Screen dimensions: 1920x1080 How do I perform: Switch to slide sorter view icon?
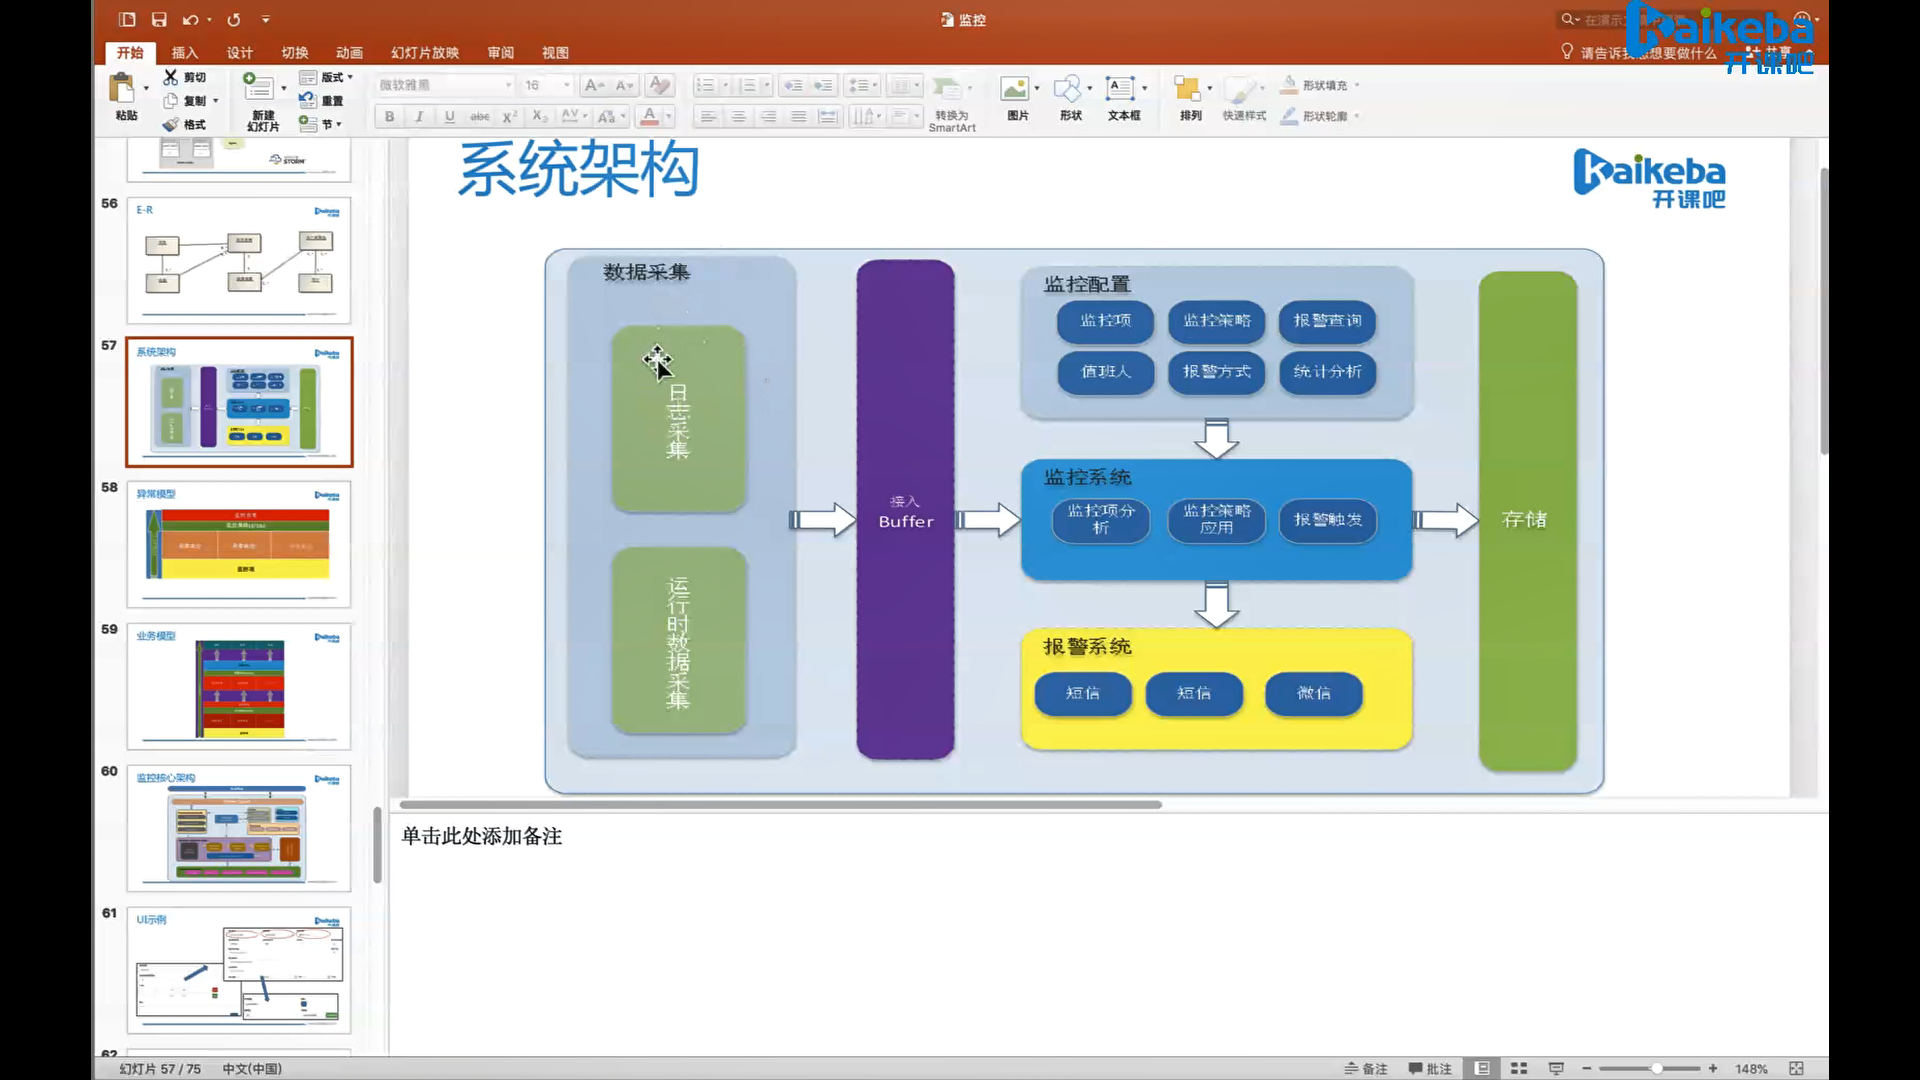(x=1519, y=1068)
